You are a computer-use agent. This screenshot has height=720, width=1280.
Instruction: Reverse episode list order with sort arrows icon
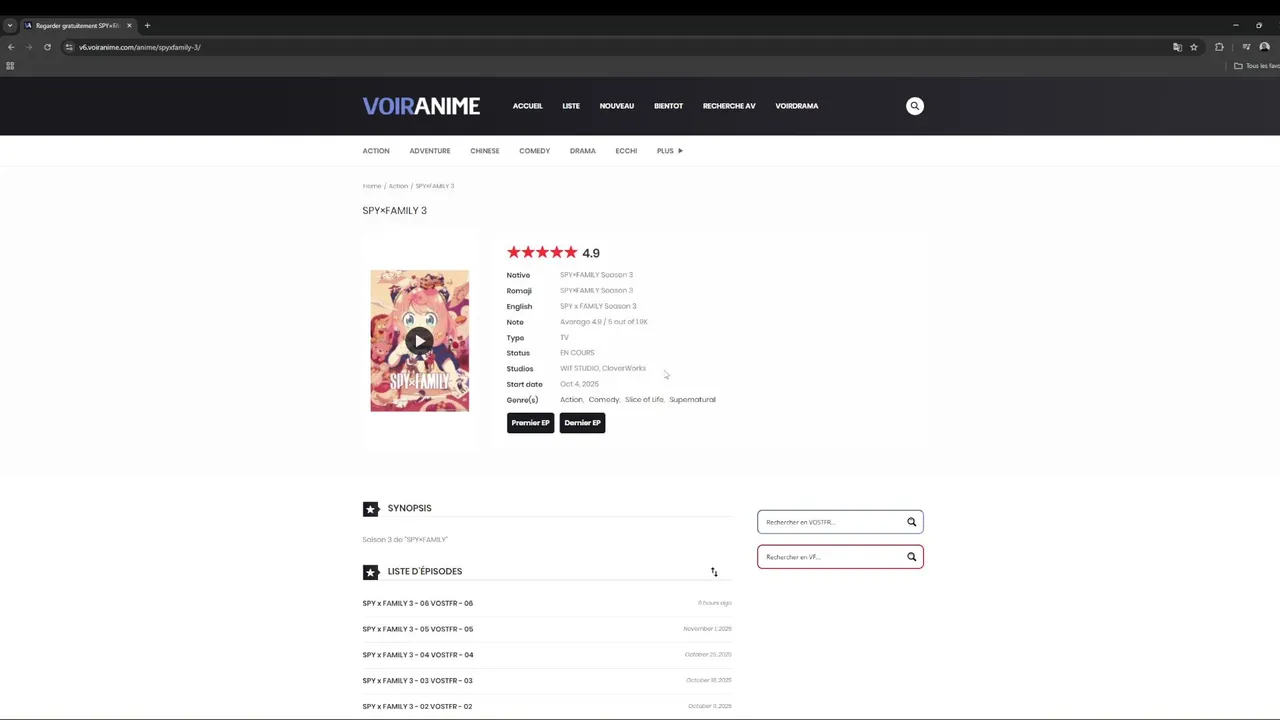[714, 572]
